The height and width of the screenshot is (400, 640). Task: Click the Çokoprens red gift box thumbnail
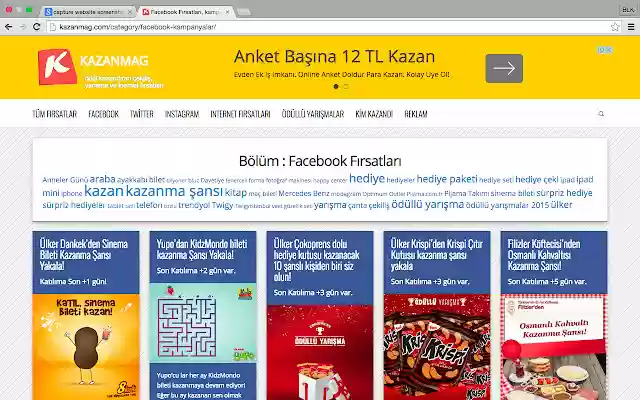pyautogui.click(x=320, y=353)
